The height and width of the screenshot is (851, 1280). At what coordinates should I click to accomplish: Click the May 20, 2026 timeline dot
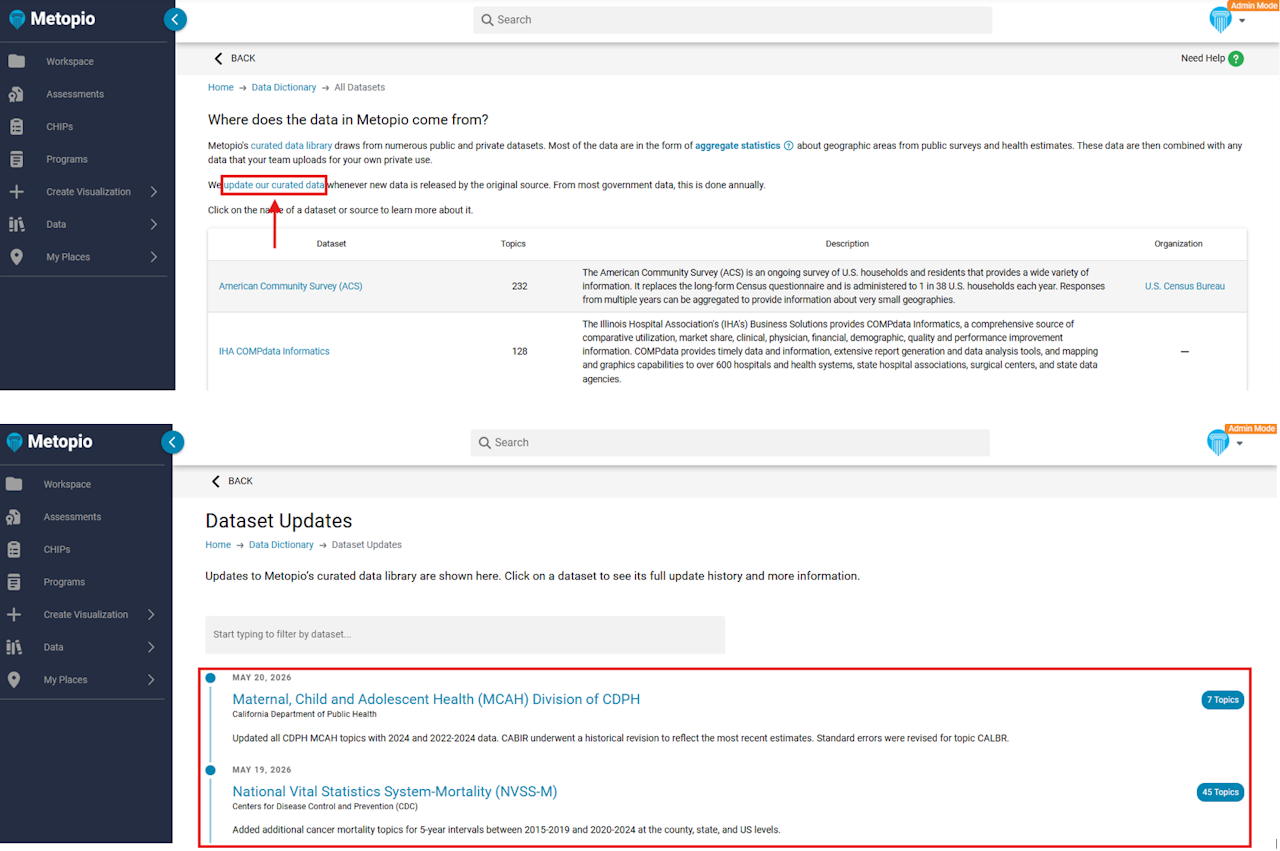(211, 678)
